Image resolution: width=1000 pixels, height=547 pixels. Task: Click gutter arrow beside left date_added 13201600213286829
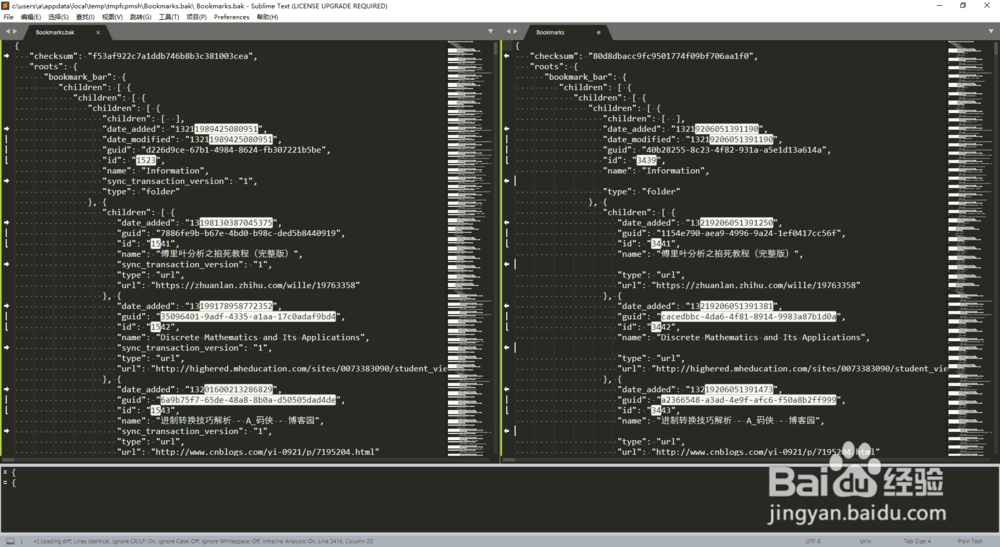click(x=6, y=389)
